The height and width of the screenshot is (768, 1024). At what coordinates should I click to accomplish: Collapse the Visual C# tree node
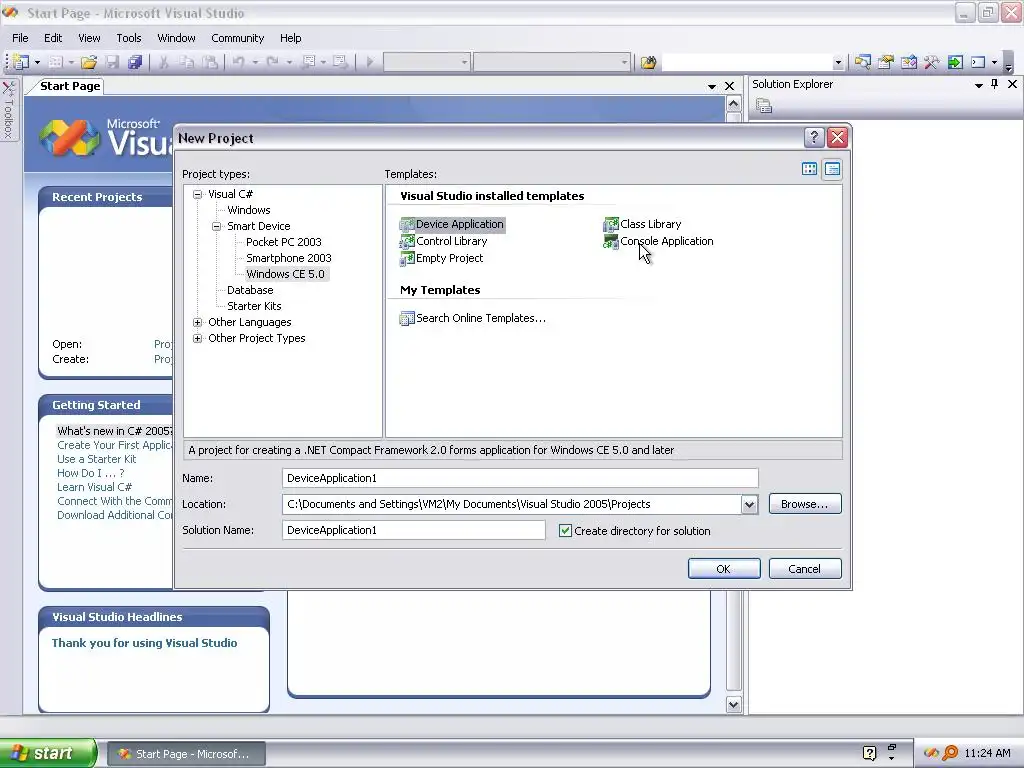(x=197, y=194)
